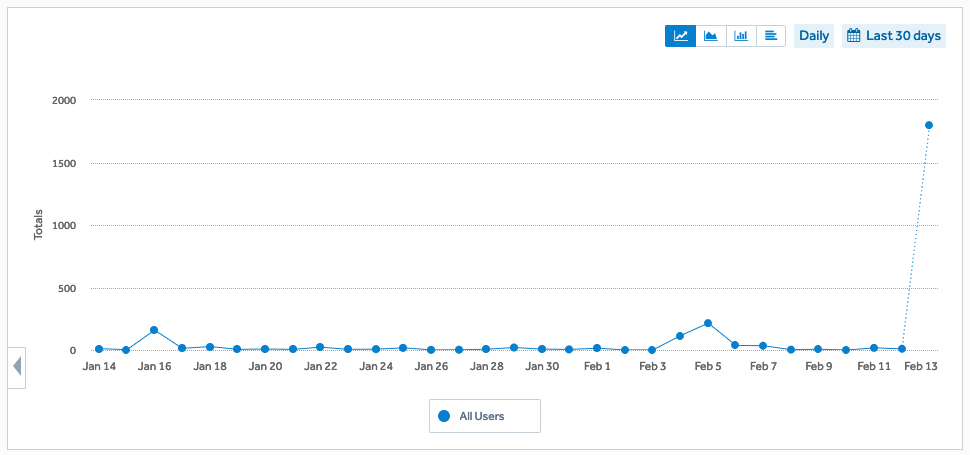Select the Jan 16 peak data point
The height and width of the screenshot is (455, 970).
click(154, 330)
